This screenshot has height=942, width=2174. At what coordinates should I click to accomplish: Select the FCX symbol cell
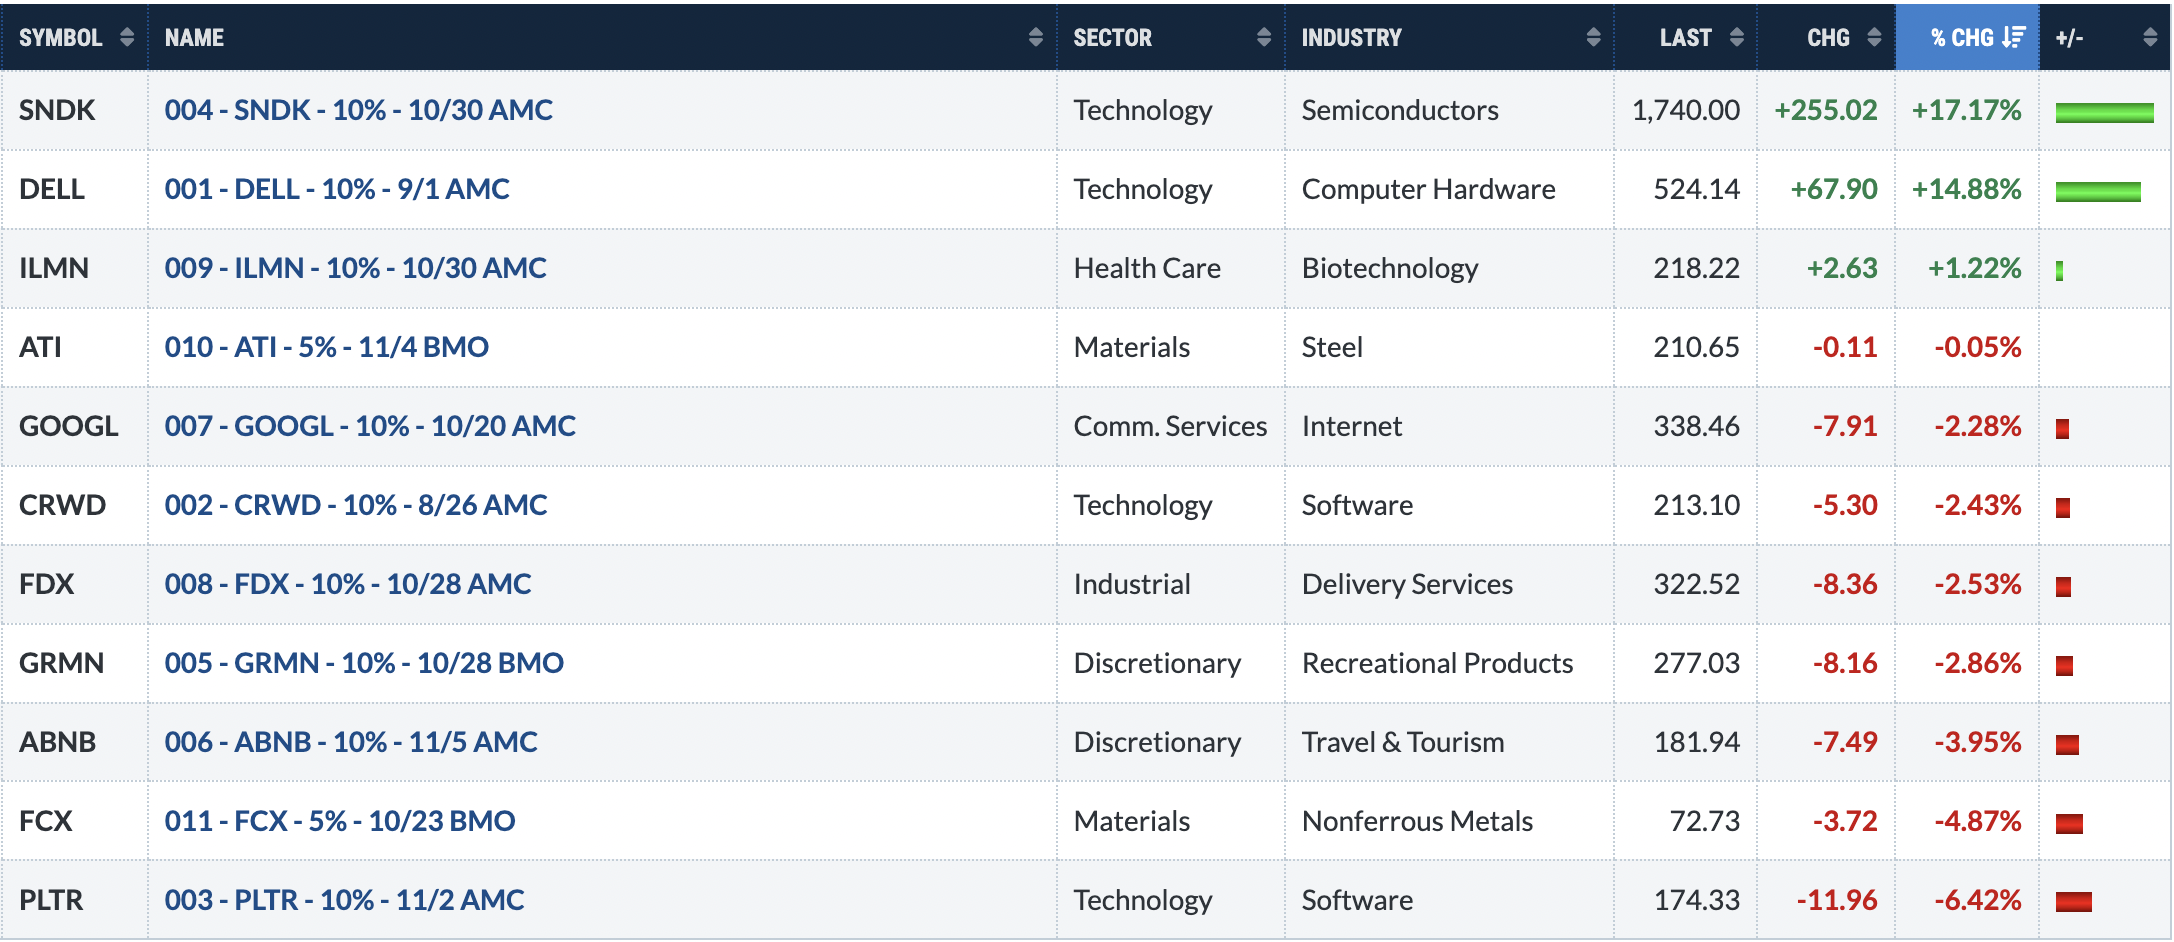coord(75,821)
